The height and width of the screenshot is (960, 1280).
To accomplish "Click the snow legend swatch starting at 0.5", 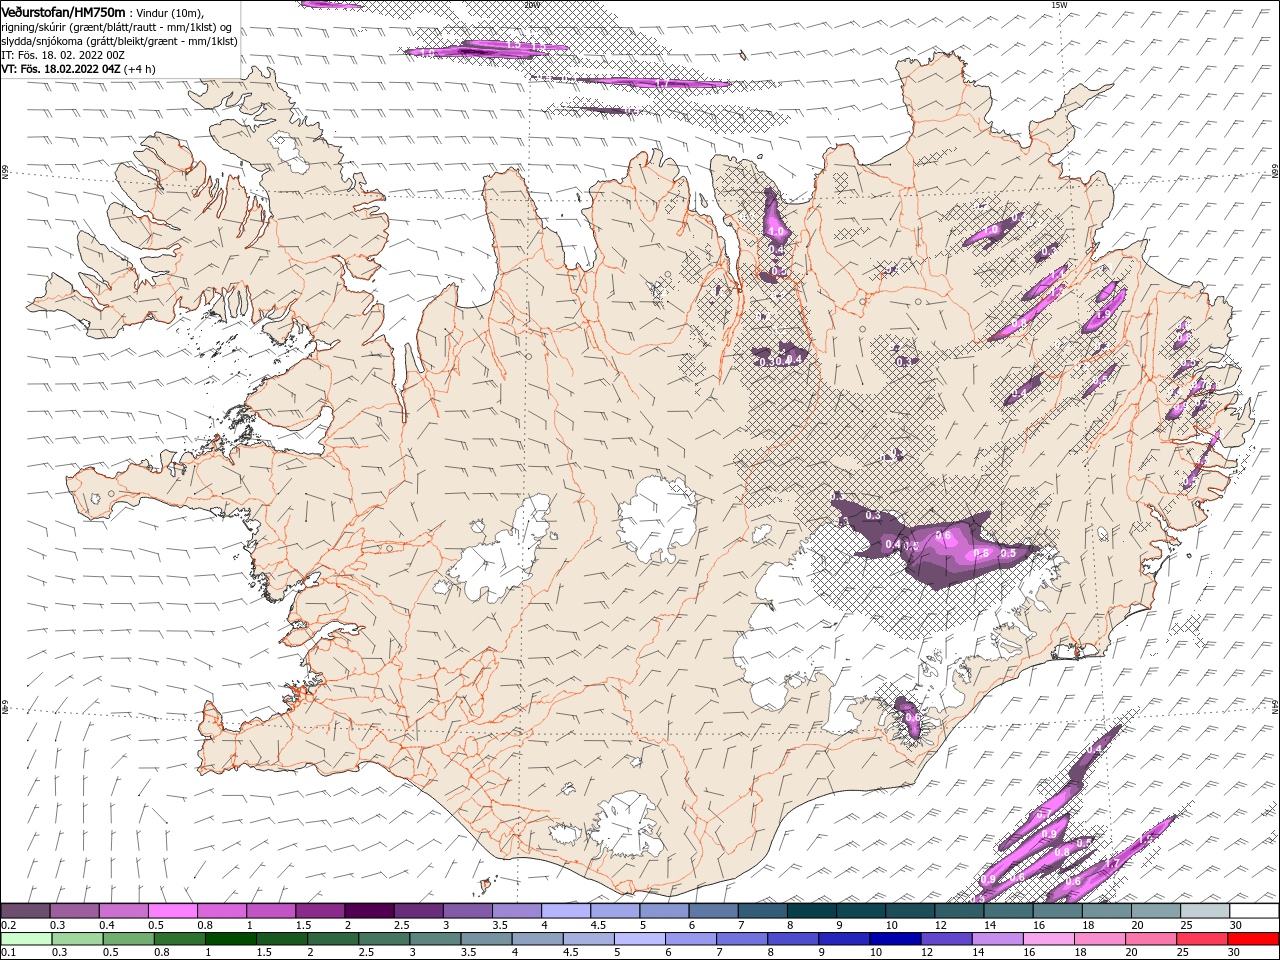I will point(172,911).
